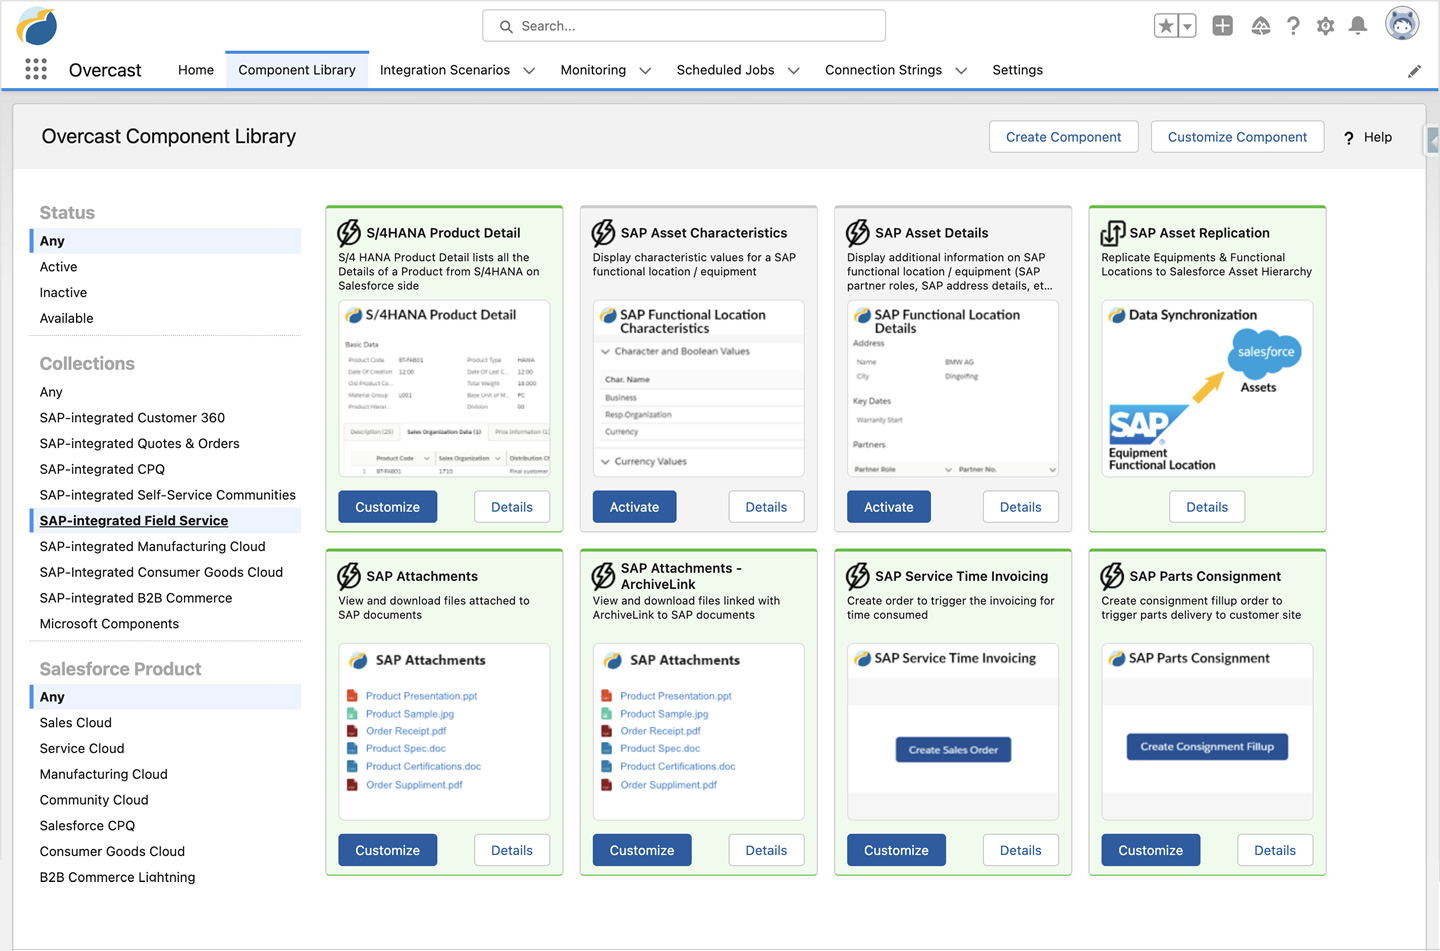This screenshot has width=1440, height=951.
Task: Focus the global Search field
Action: click(x=684, y=26)
